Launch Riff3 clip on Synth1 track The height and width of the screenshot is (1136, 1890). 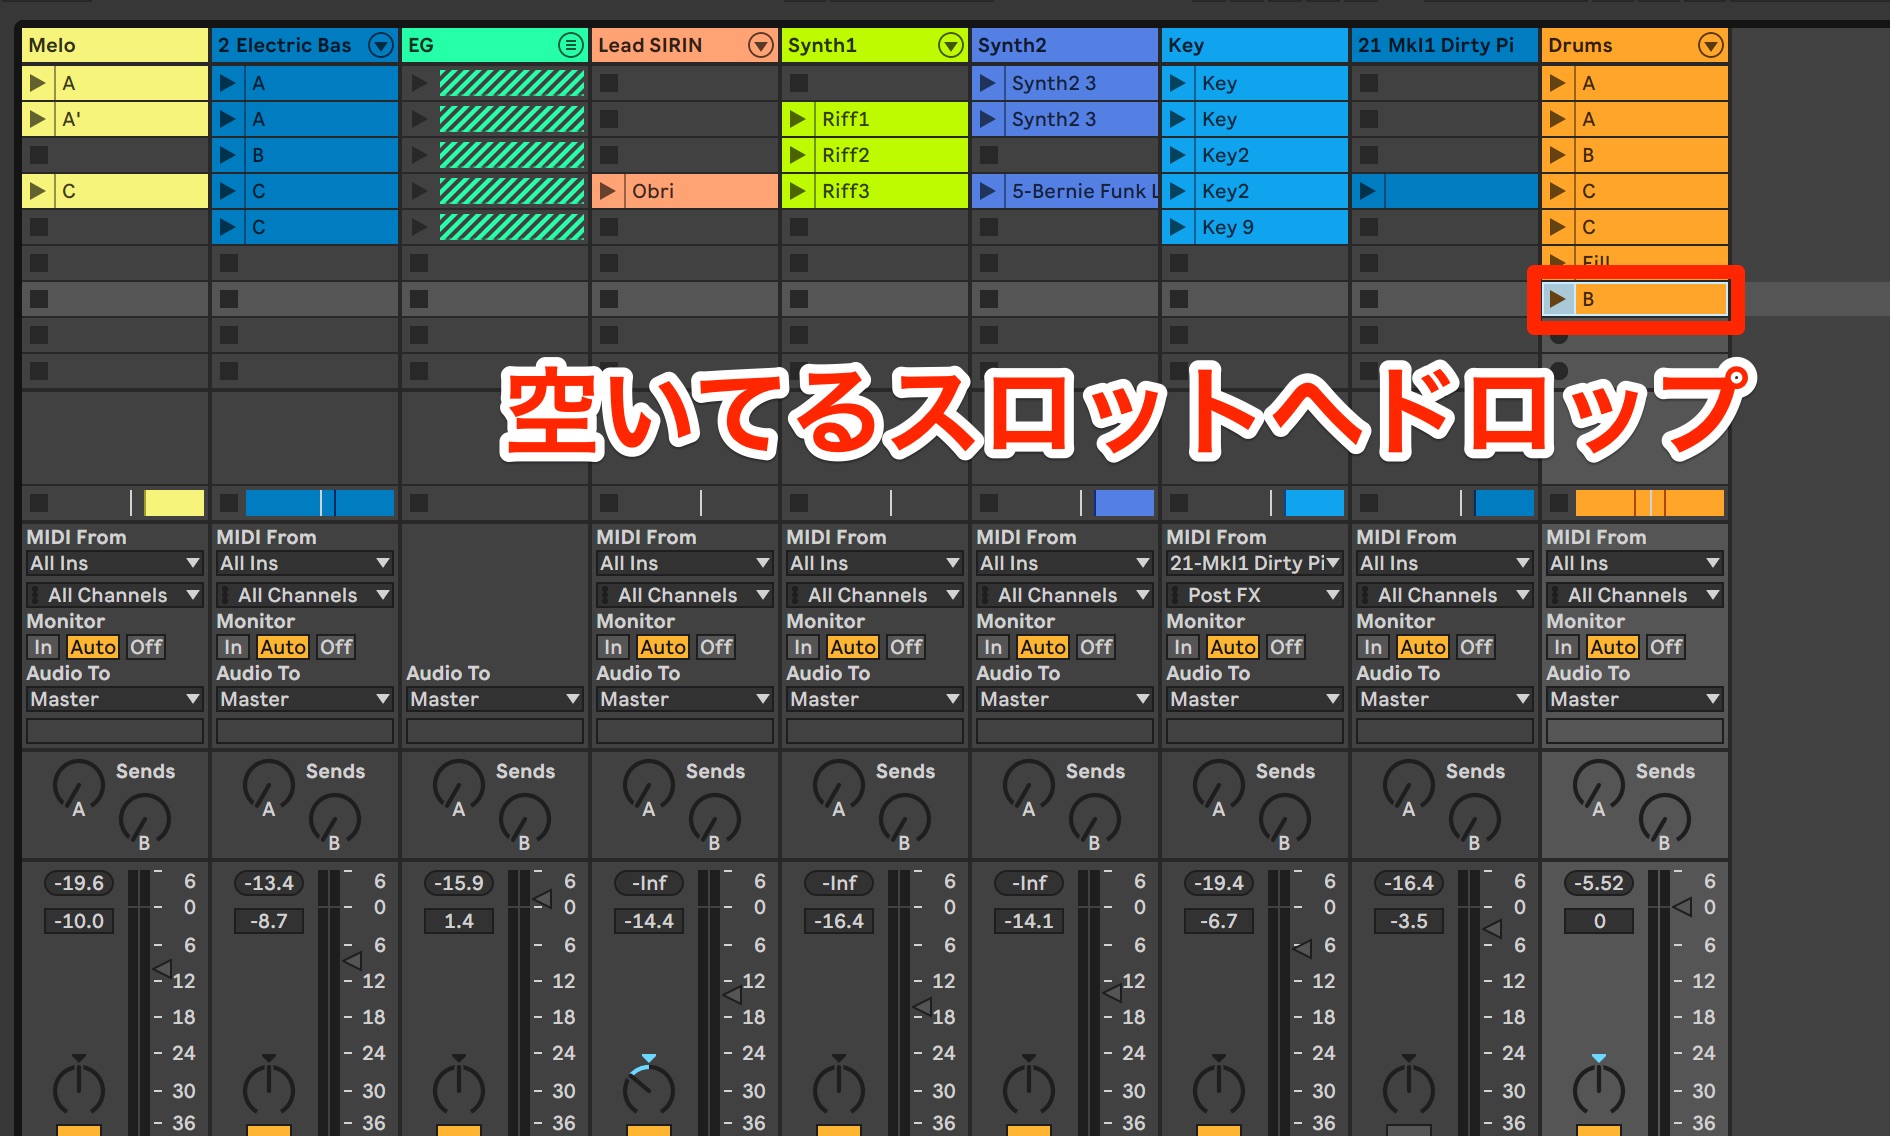coord(798,191)
